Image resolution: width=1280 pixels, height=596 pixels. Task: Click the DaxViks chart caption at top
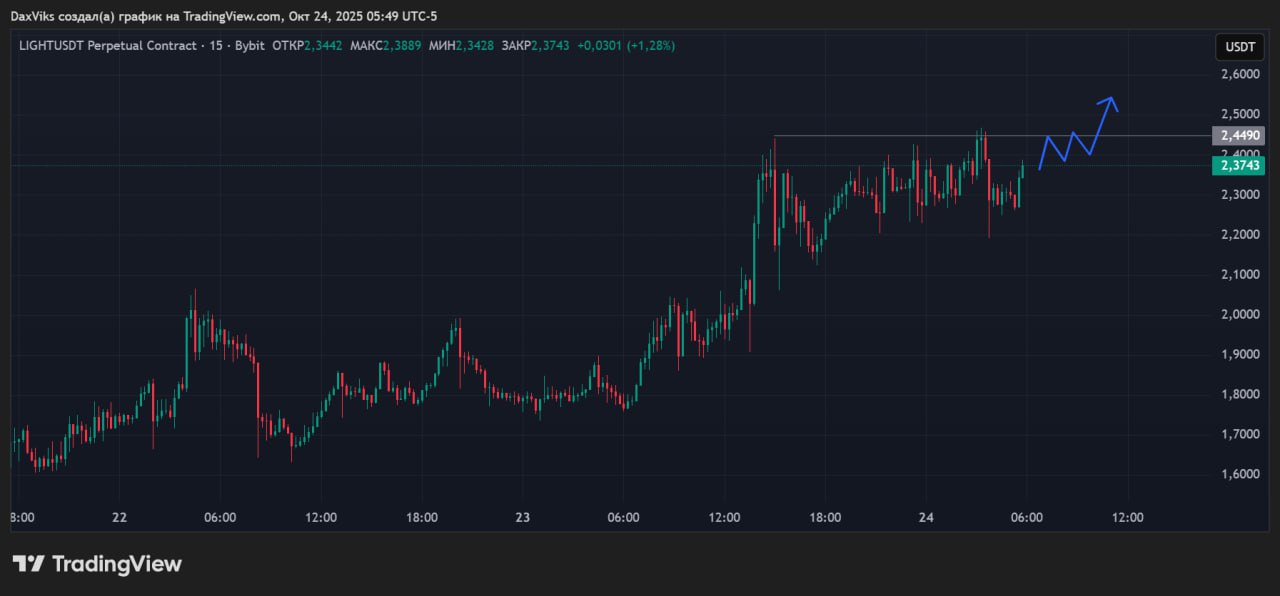[x=223, y=16]
